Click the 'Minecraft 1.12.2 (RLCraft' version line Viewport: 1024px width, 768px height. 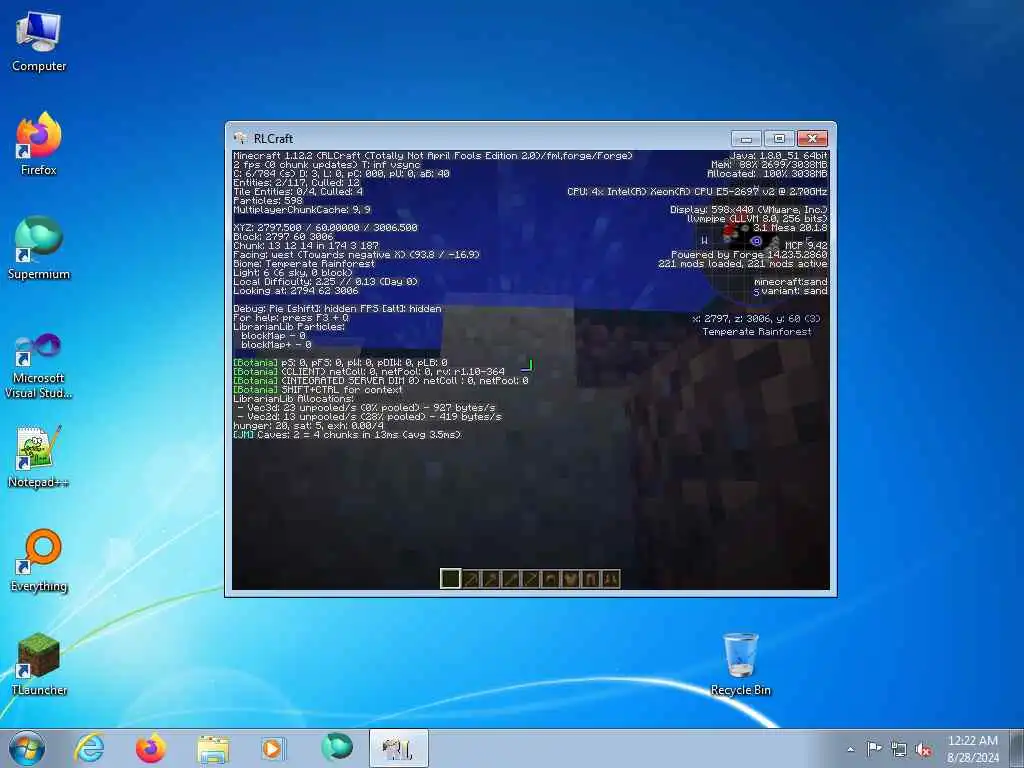(x=433, y=155)
